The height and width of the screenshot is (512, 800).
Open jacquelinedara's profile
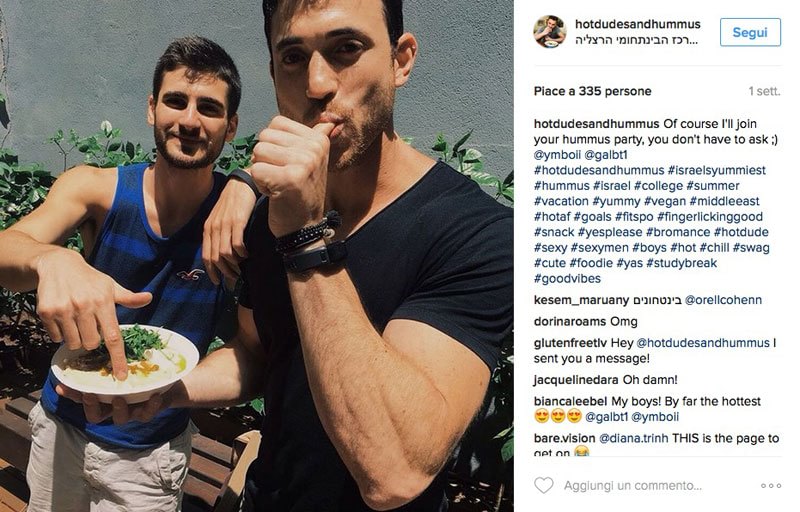click(x=576, y=380)
